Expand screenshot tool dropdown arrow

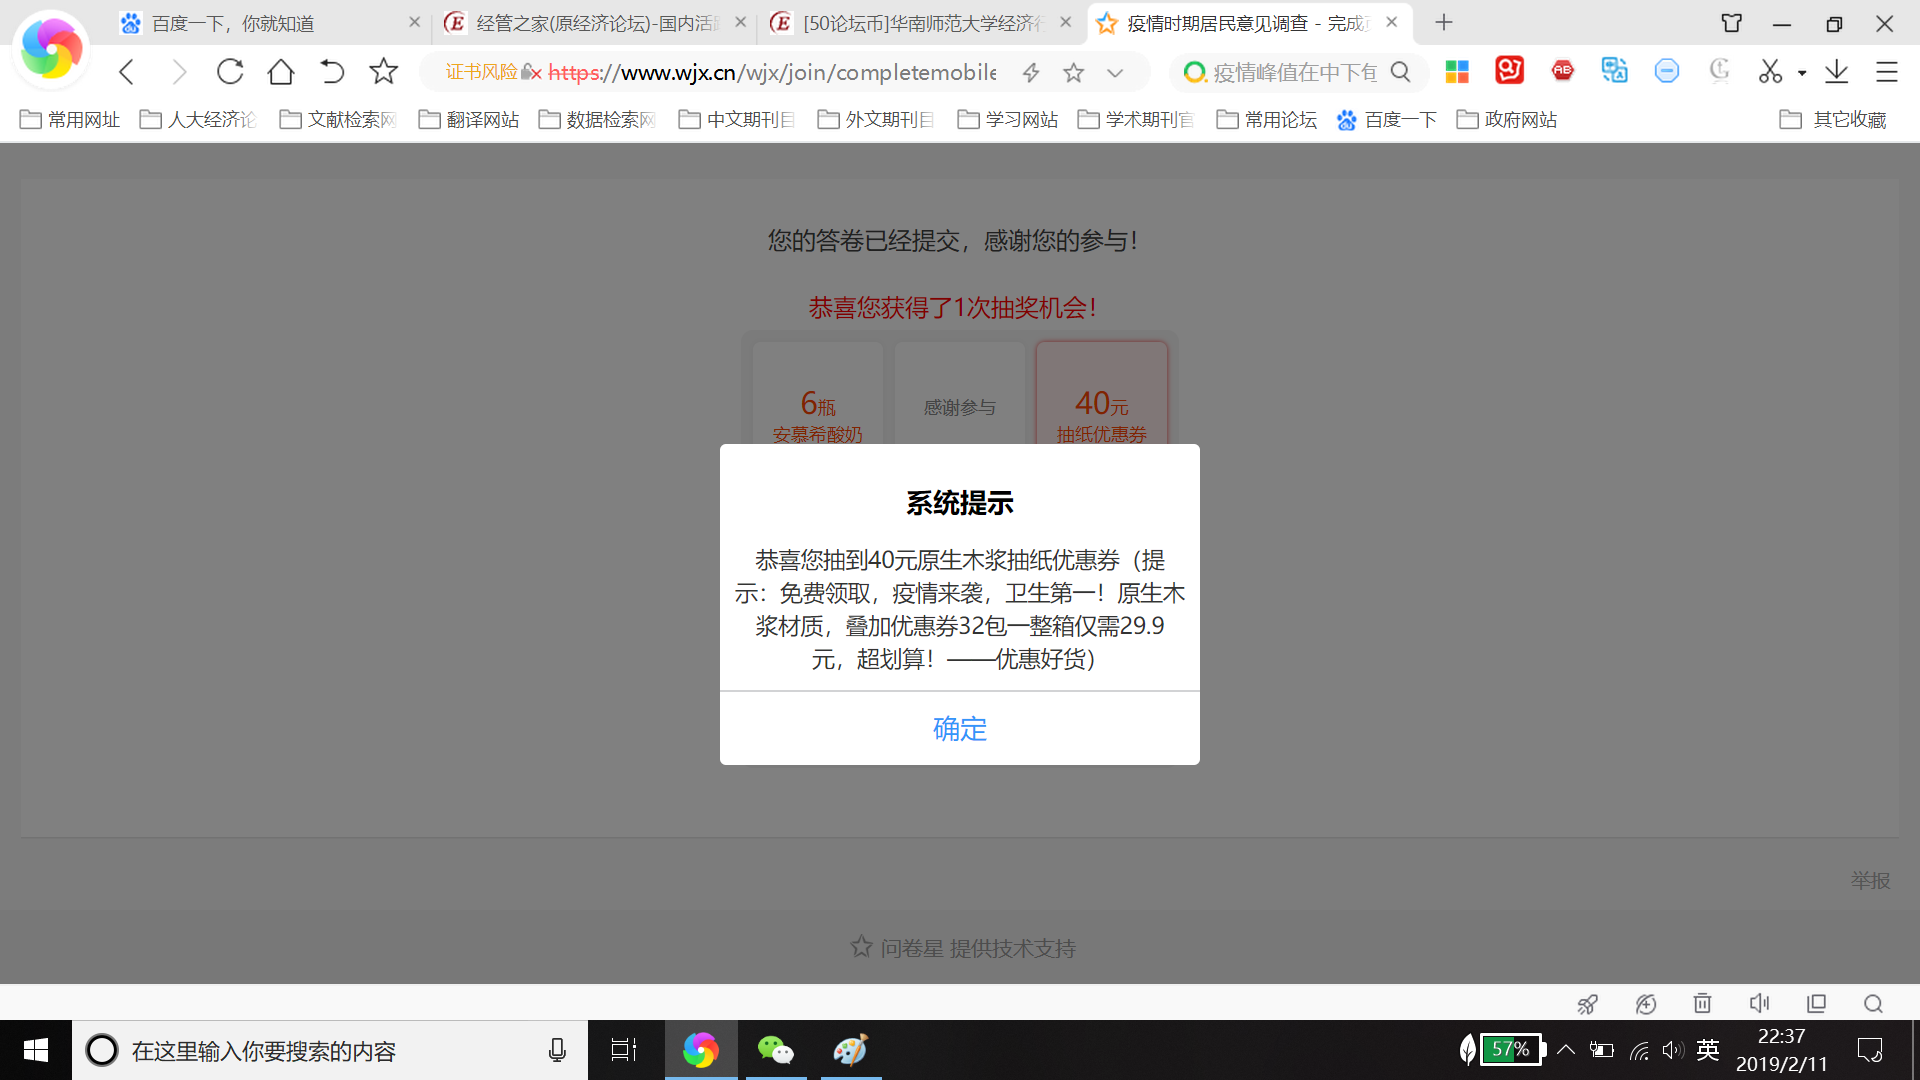[x=1802, y=73]
